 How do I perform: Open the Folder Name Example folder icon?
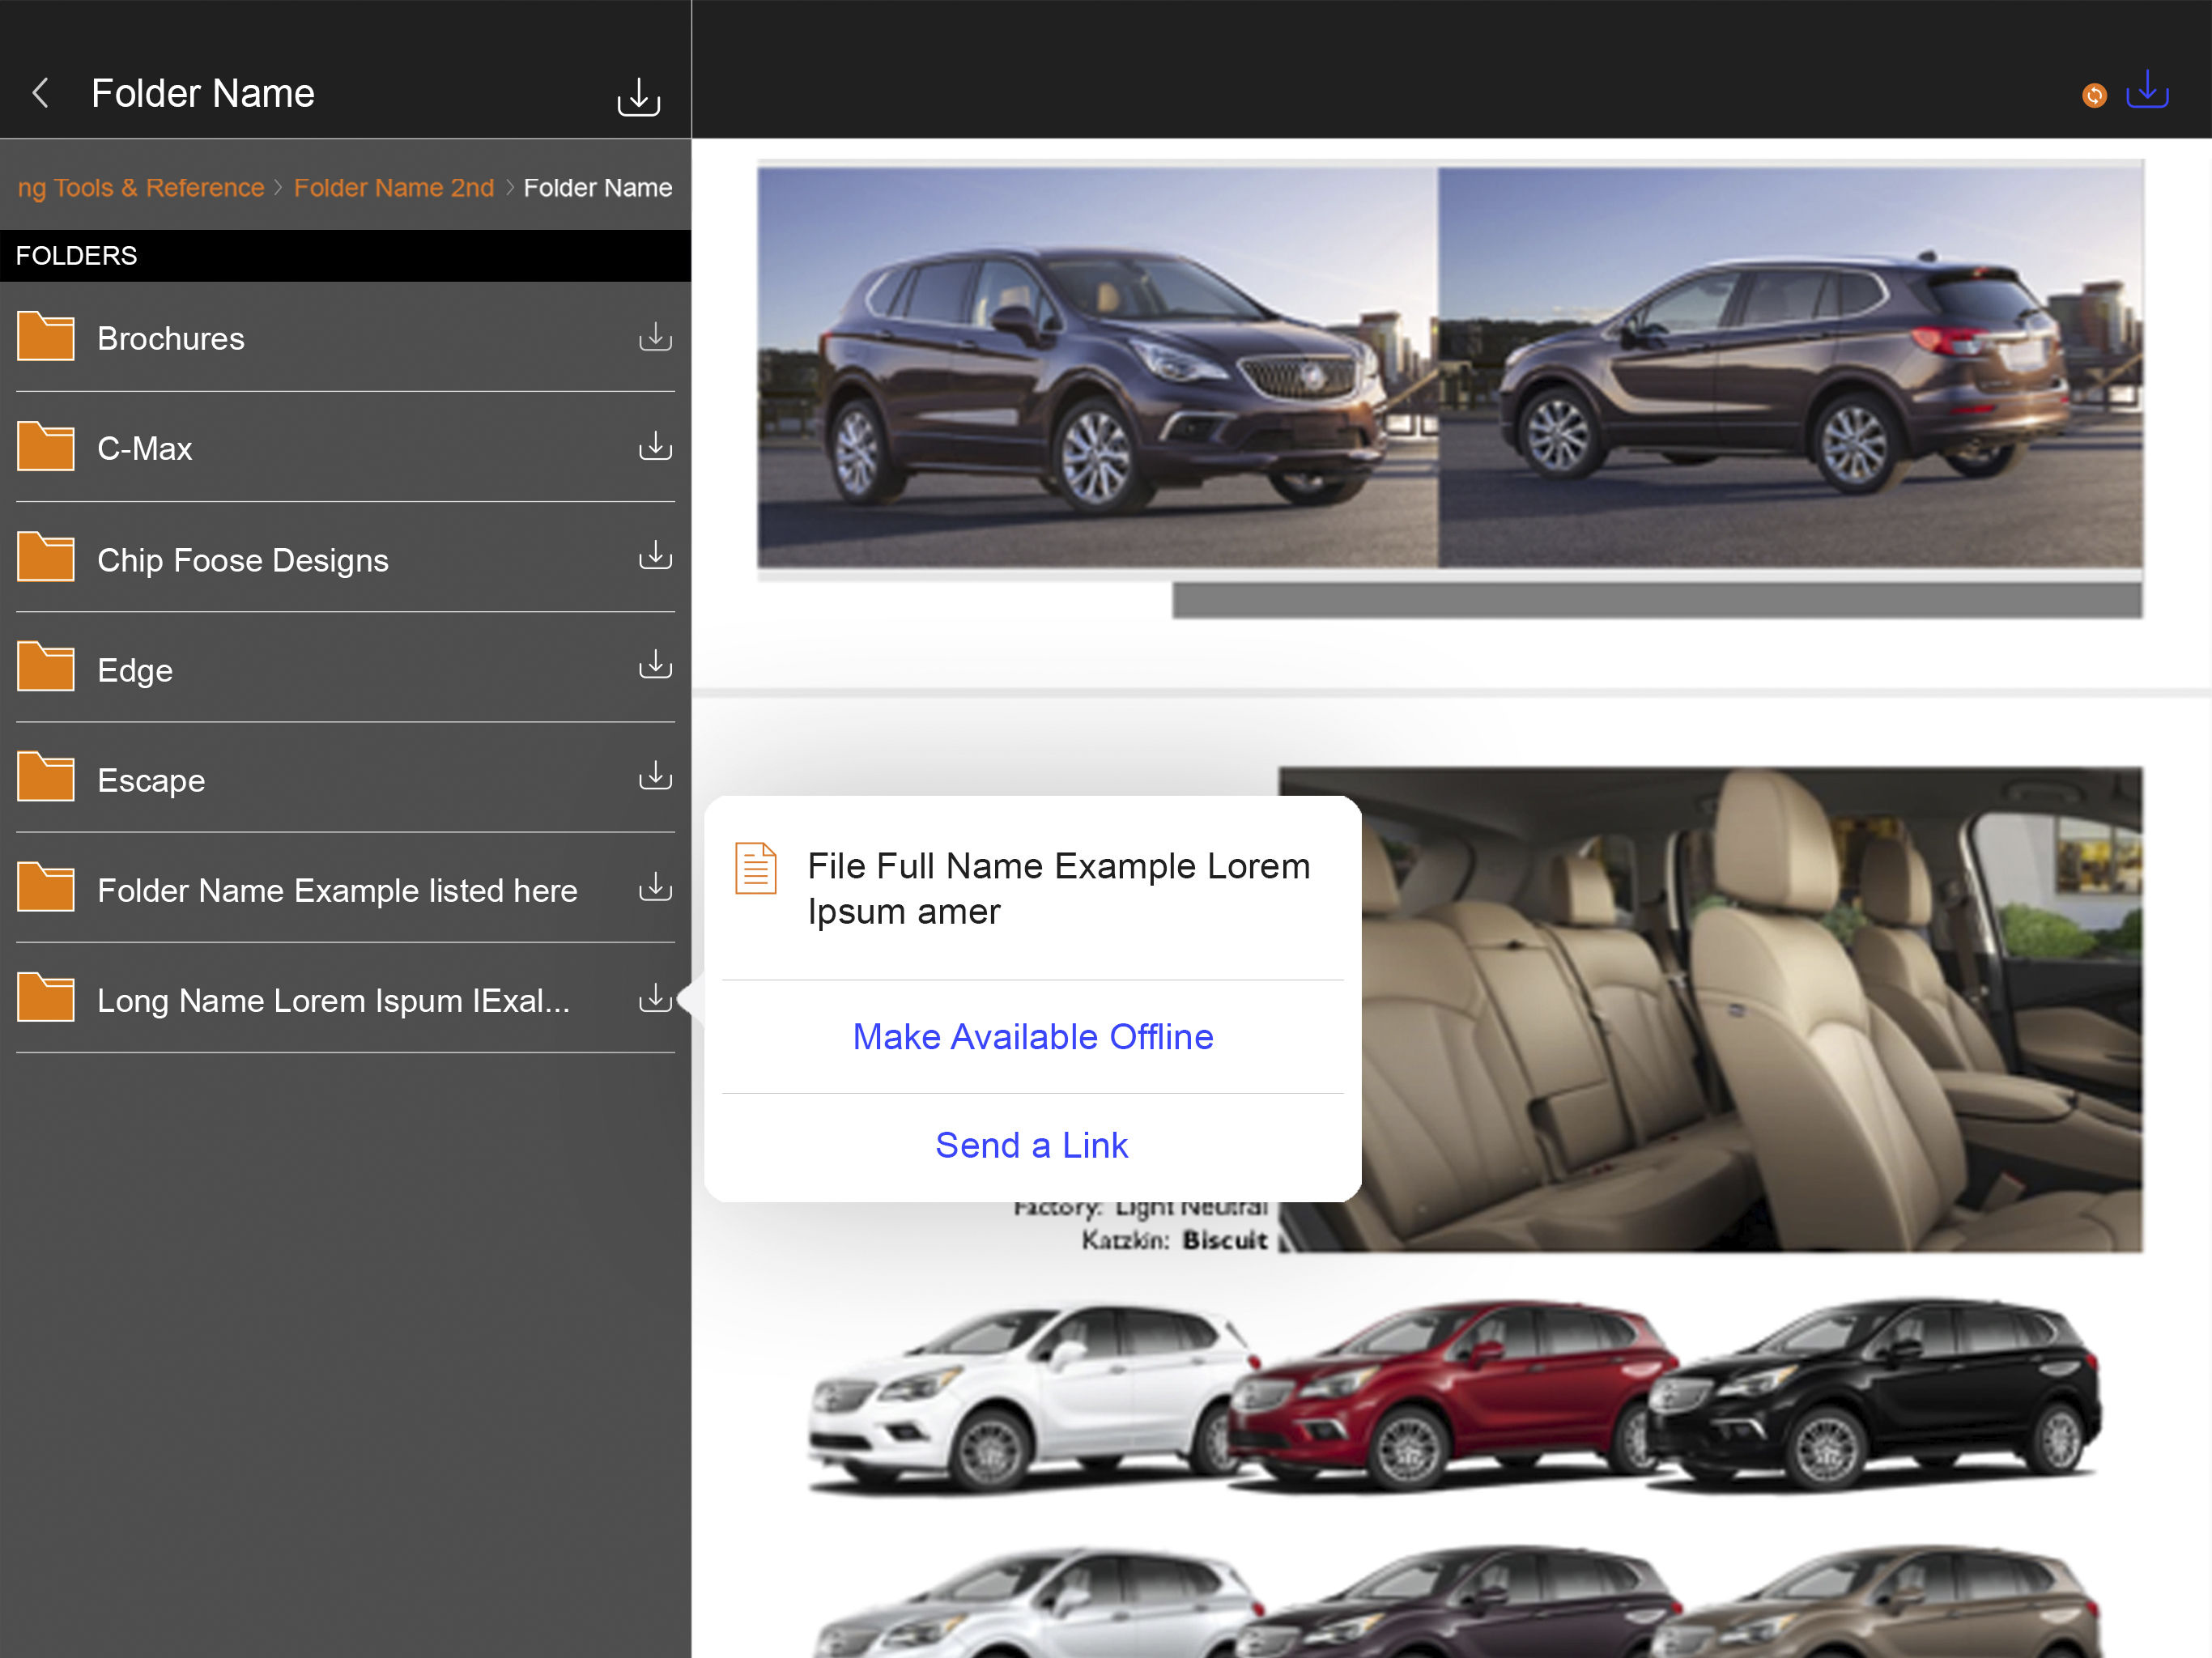point(45,887)
